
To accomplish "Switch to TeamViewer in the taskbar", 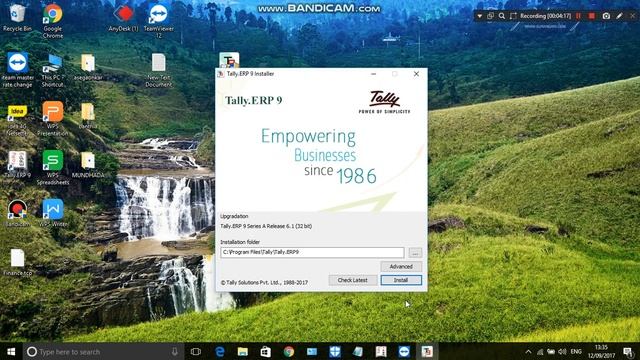I will tap(404, 351).
